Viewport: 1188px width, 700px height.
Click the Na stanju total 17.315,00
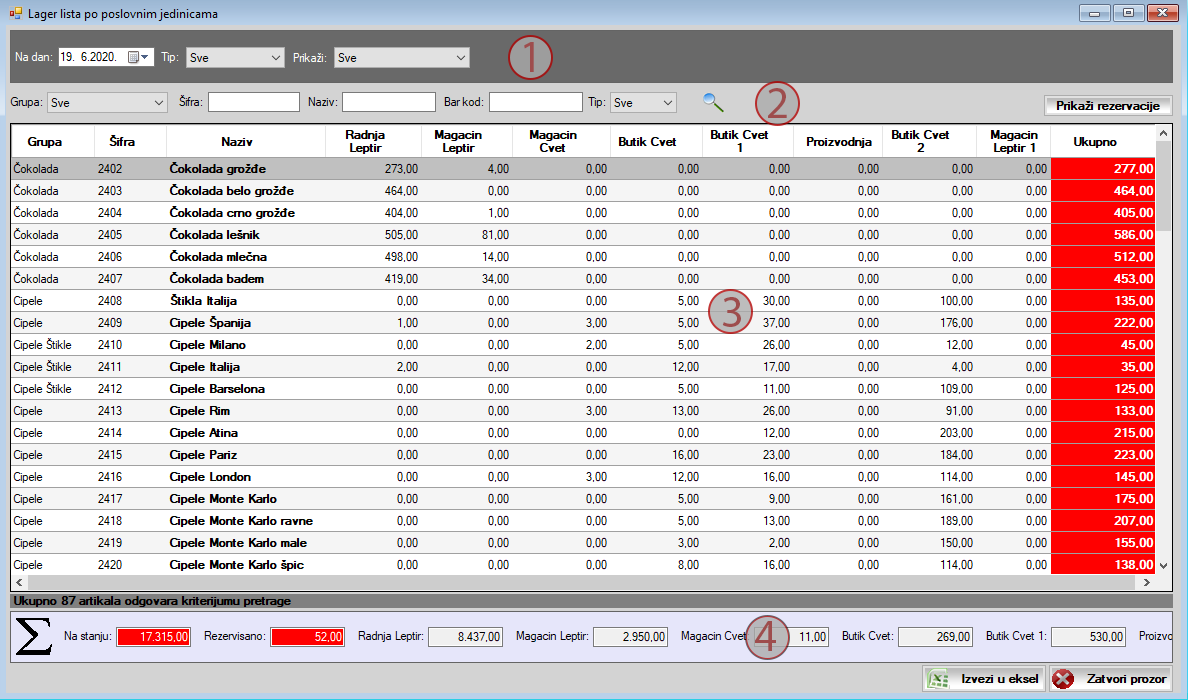(x=154, y=636)
